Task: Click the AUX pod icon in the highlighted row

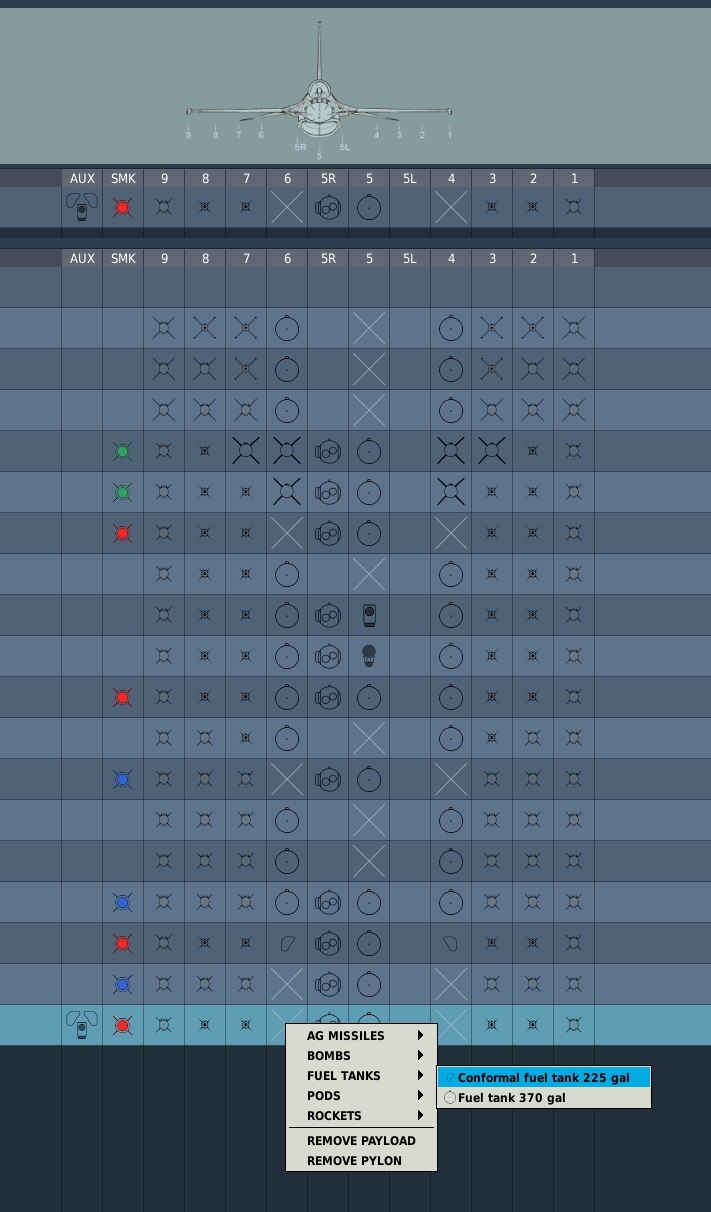Action: click(82, 1024)
